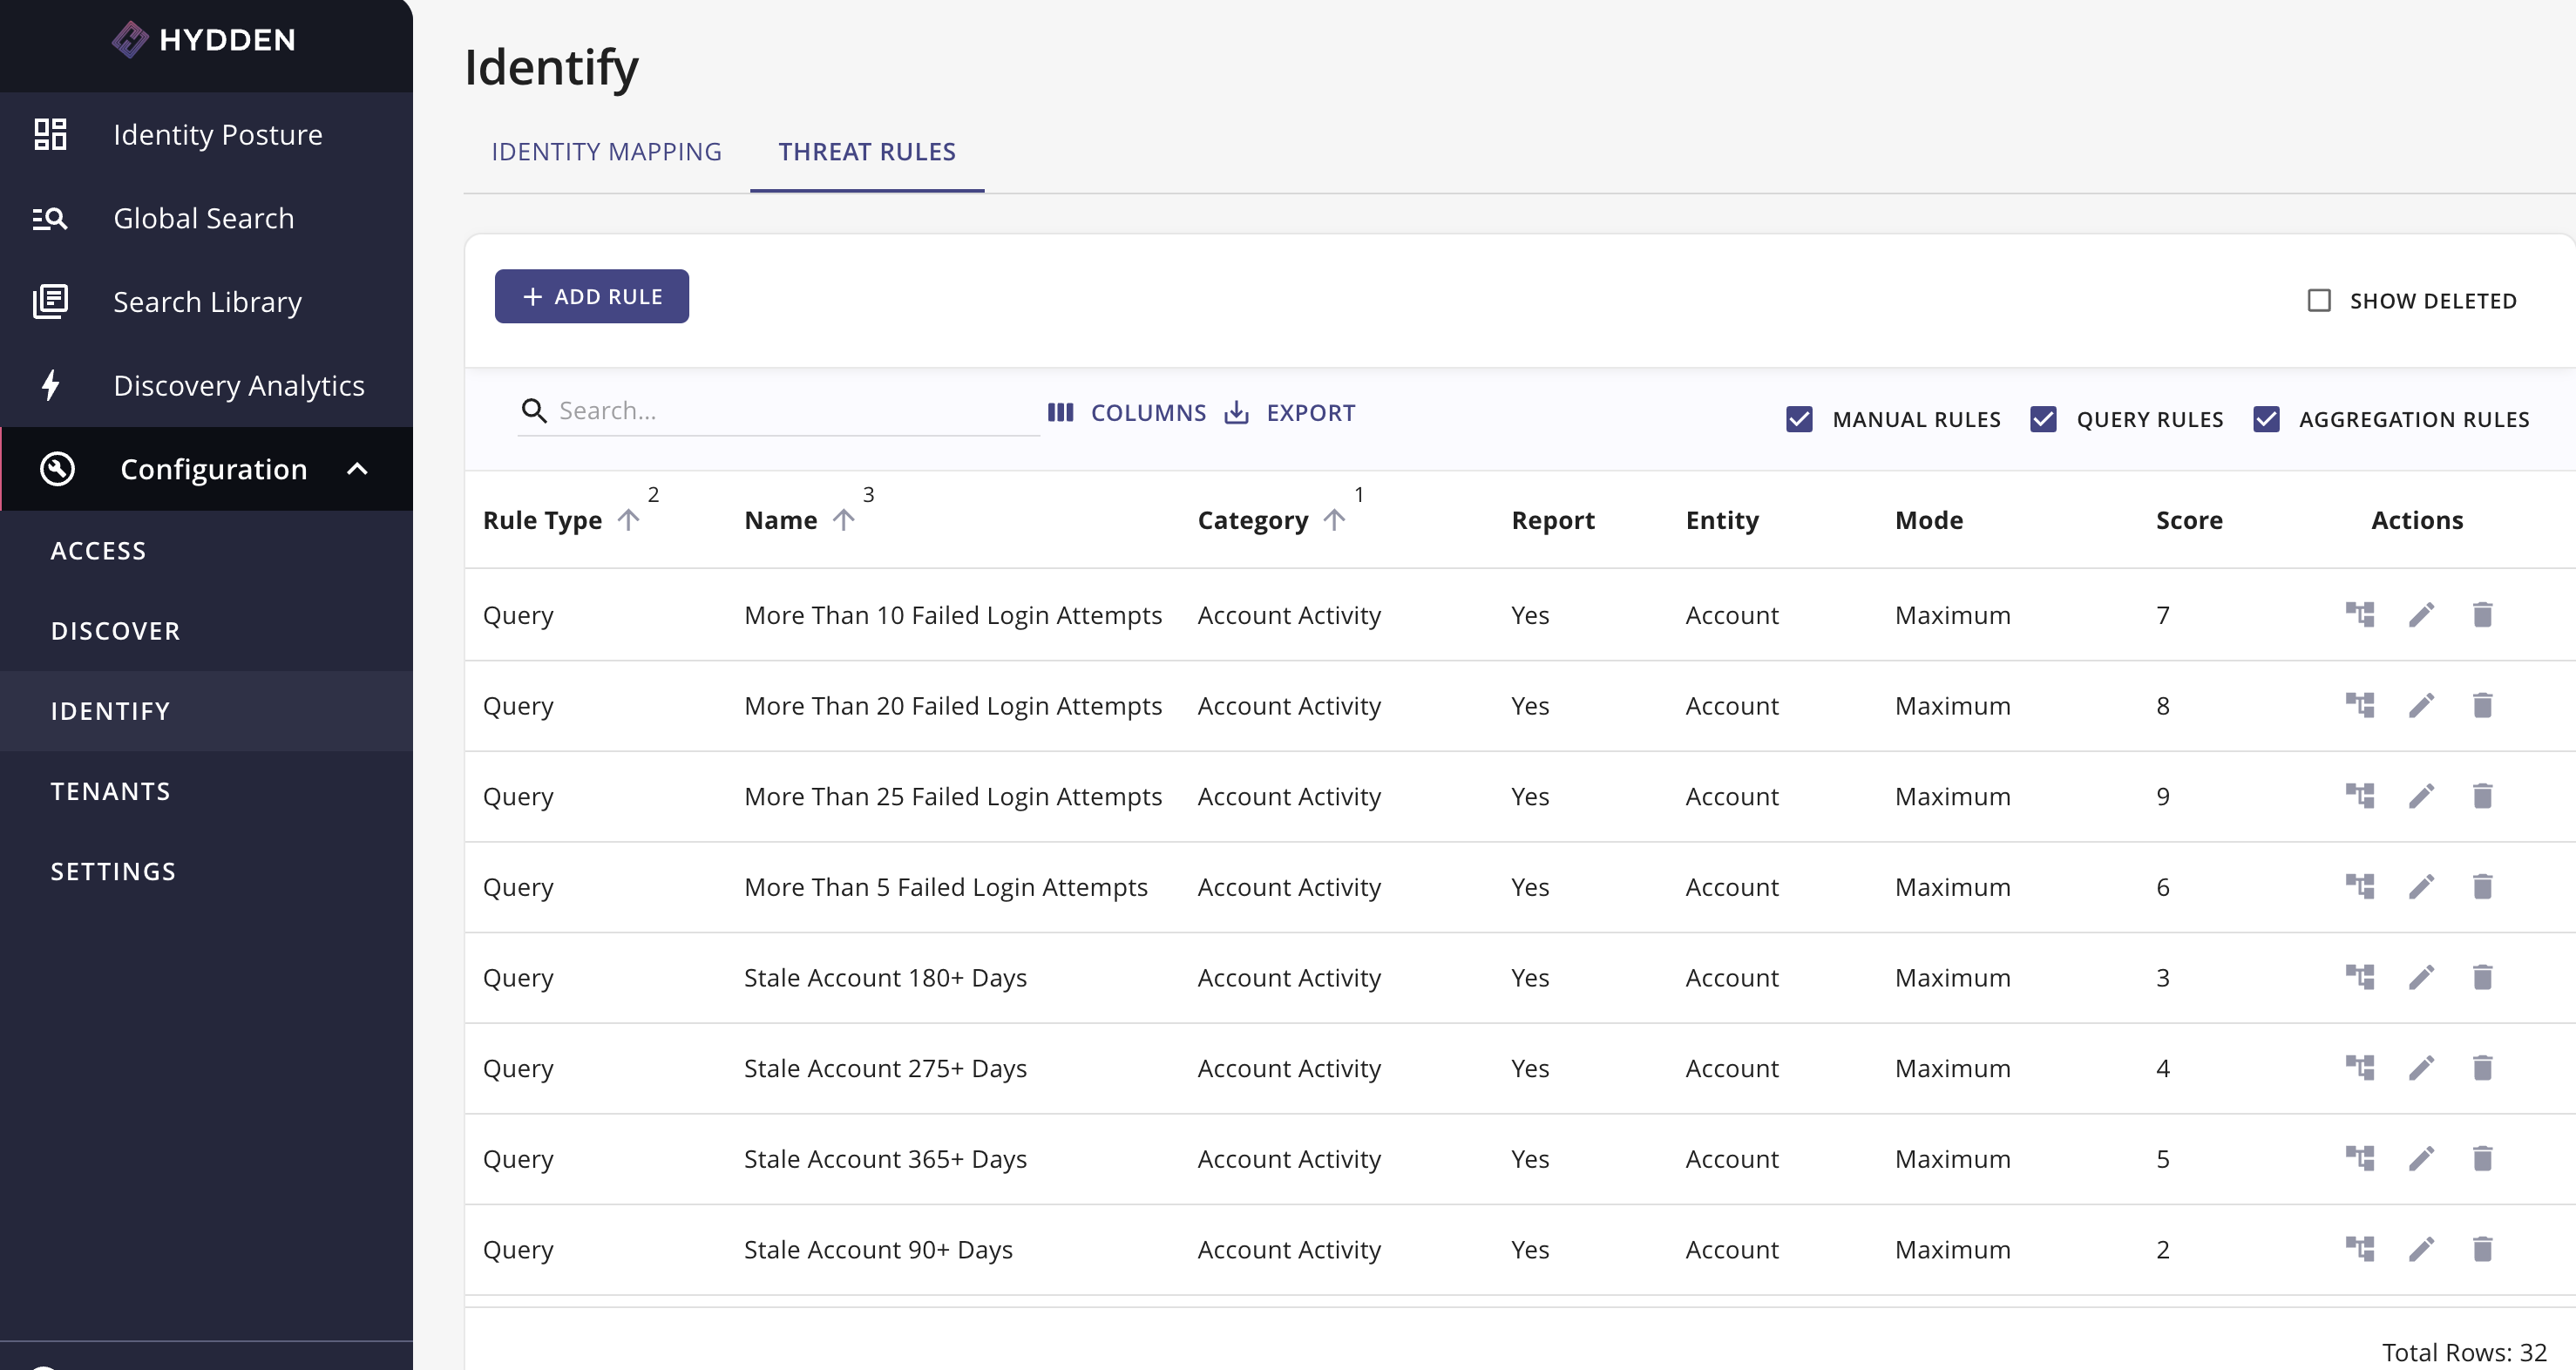Delete the Stale Account 90+ Days rule
The width and height of the screenshot is (2576, 1370).
click(x=2482, y=1249)
